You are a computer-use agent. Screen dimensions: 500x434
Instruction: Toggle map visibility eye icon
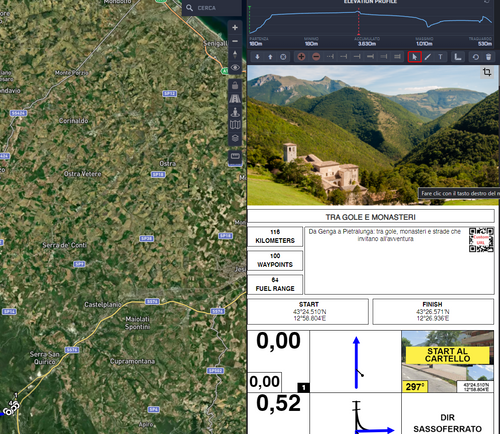point(235,68)
